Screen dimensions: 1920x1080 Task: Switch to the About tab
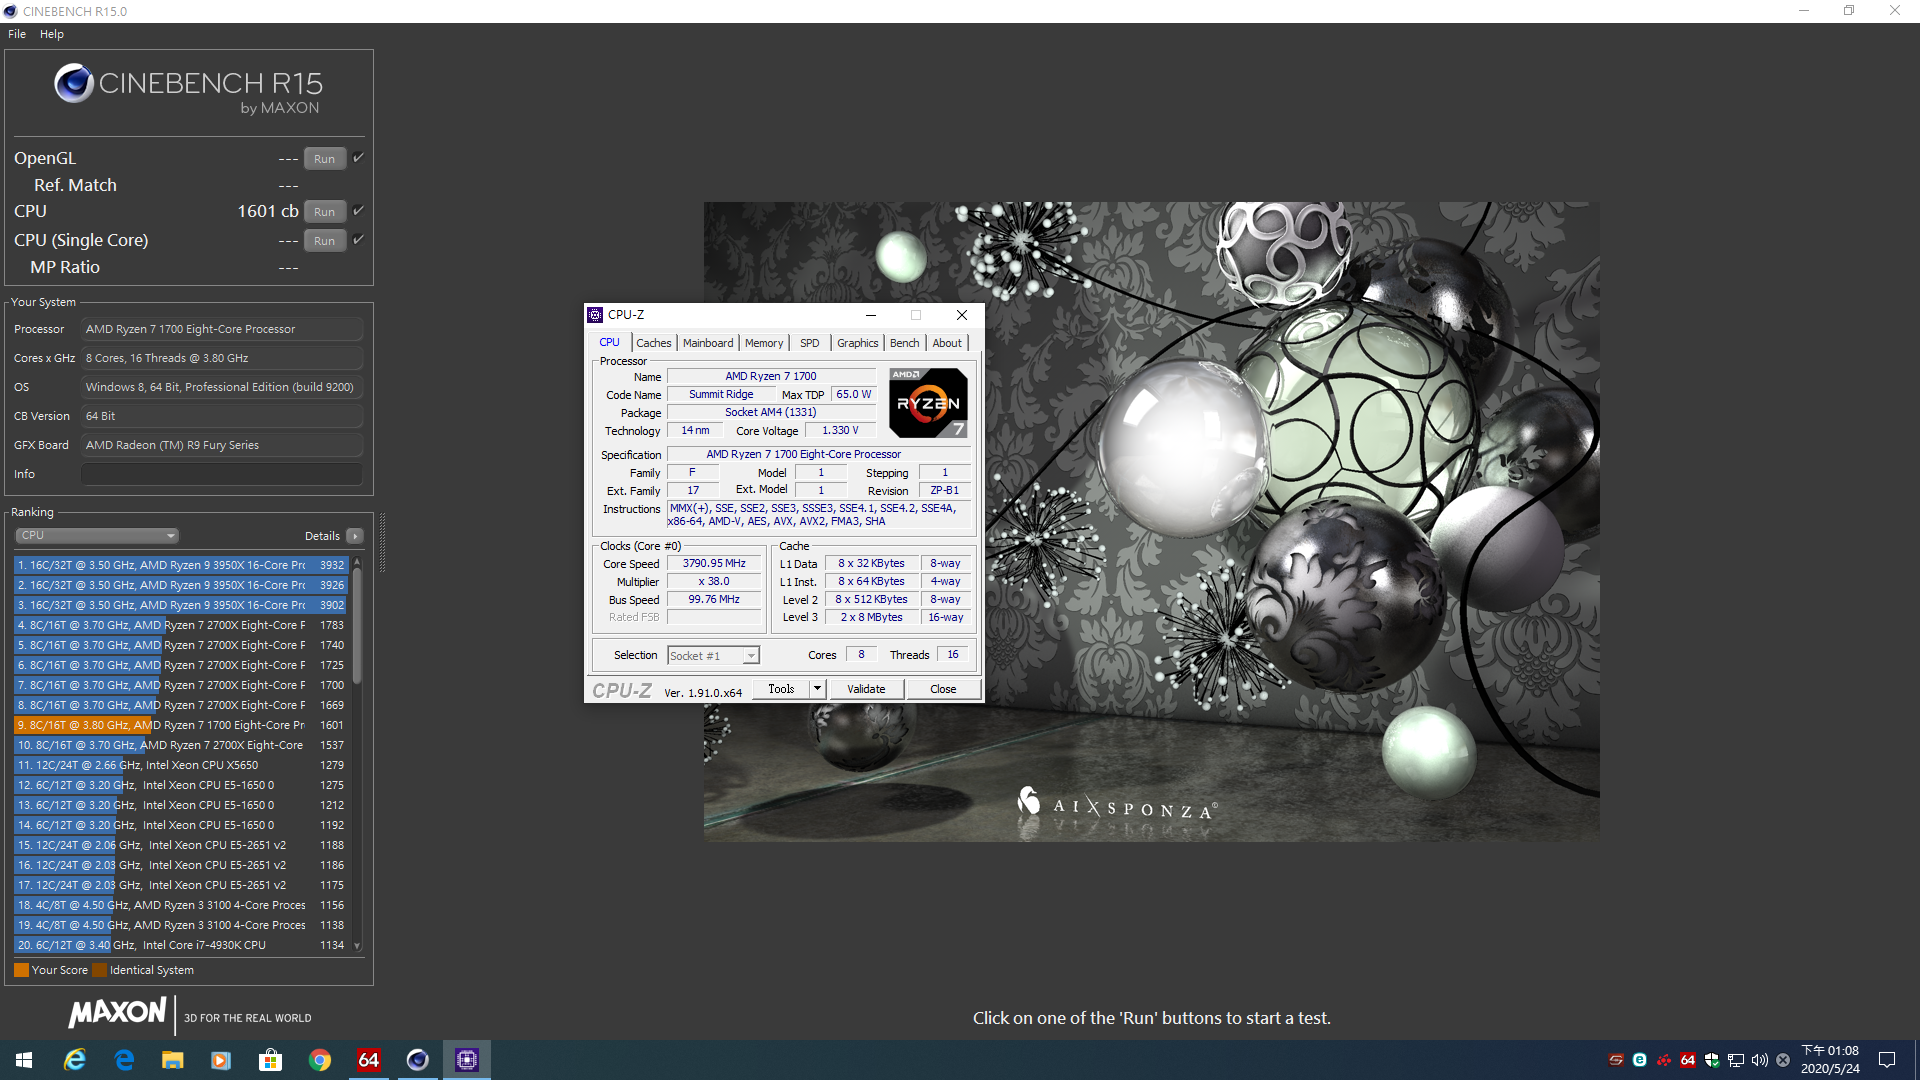(947, 343)
